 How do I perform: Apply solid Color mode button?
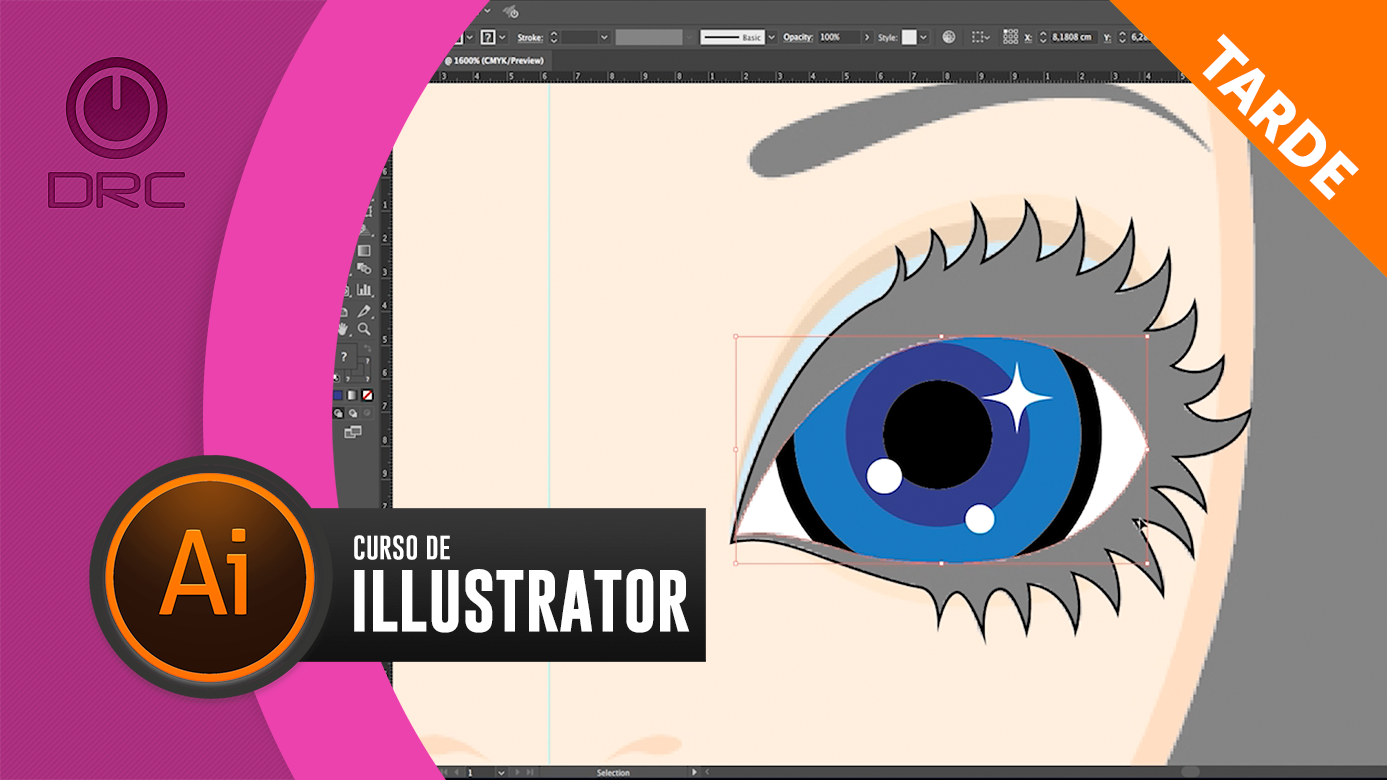[338, 395]
